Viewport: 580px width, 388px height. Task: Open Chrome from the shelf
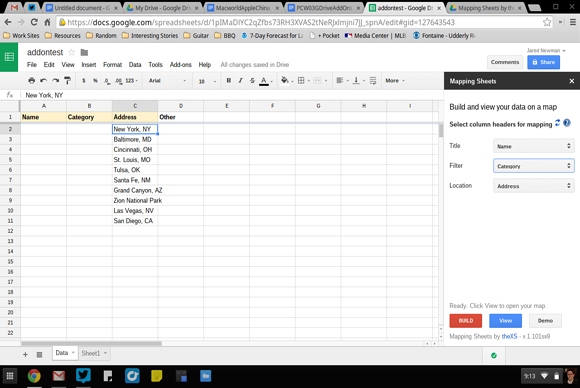(x=34, y=376)
